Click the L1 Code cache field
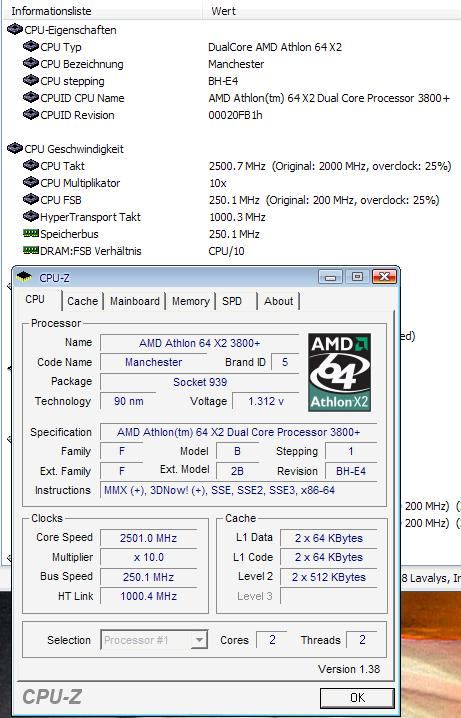Image resolution: width=461 pixels, height=718 pixels. click(x=329, y=557)
